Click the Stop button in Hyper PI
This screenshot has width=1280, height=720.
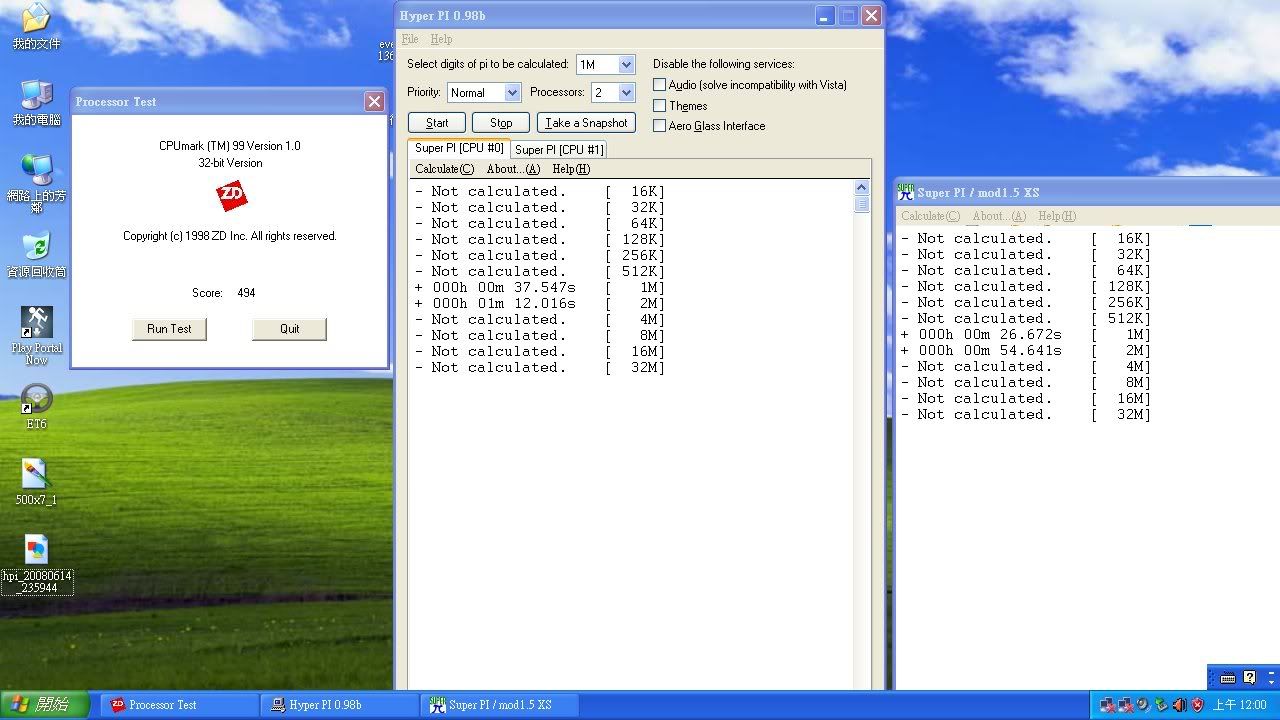(x=501, y=123)
